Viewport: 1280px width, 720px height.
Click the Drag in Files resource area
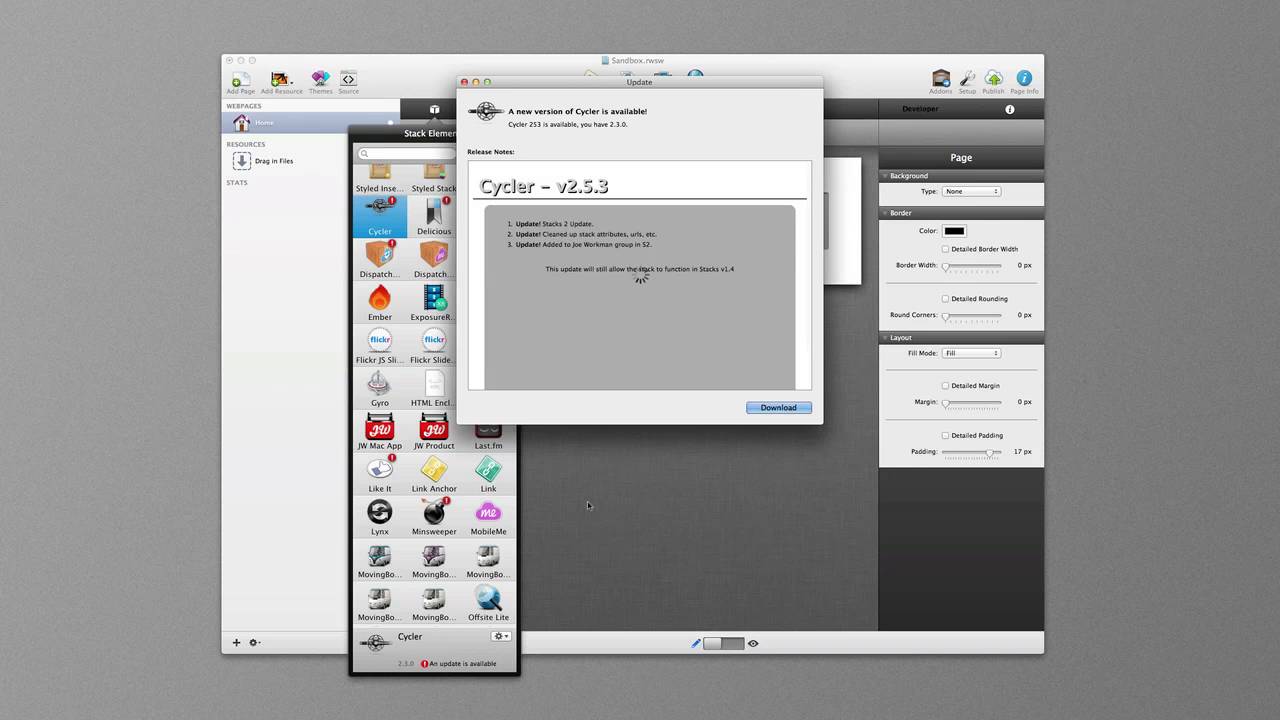coord(263,161)
